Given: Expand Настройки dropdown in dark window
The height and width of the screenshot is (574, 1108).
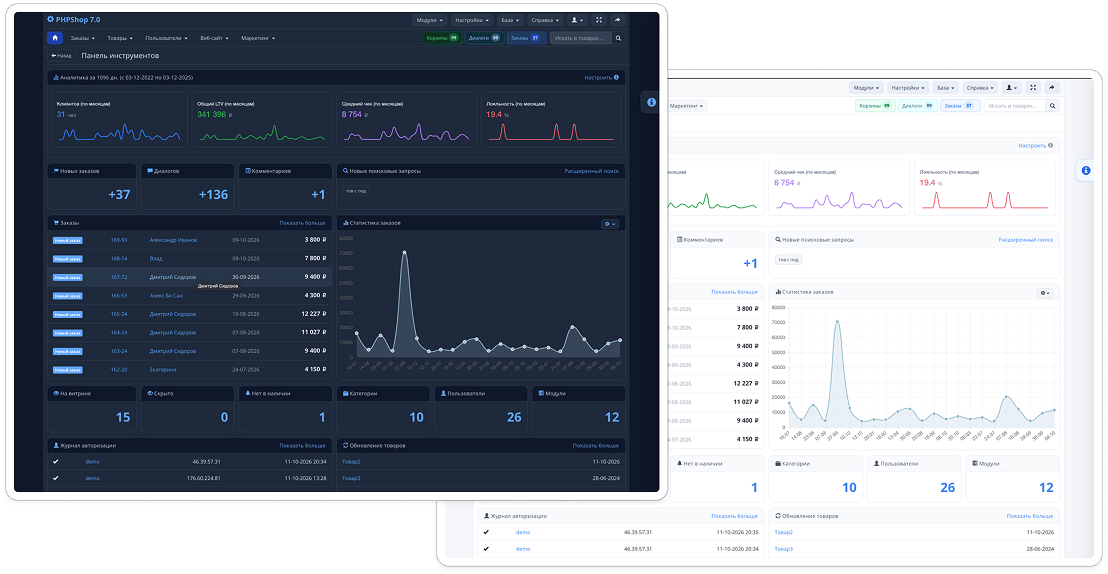Looking at the screenshot, I should tap(472, 20).
